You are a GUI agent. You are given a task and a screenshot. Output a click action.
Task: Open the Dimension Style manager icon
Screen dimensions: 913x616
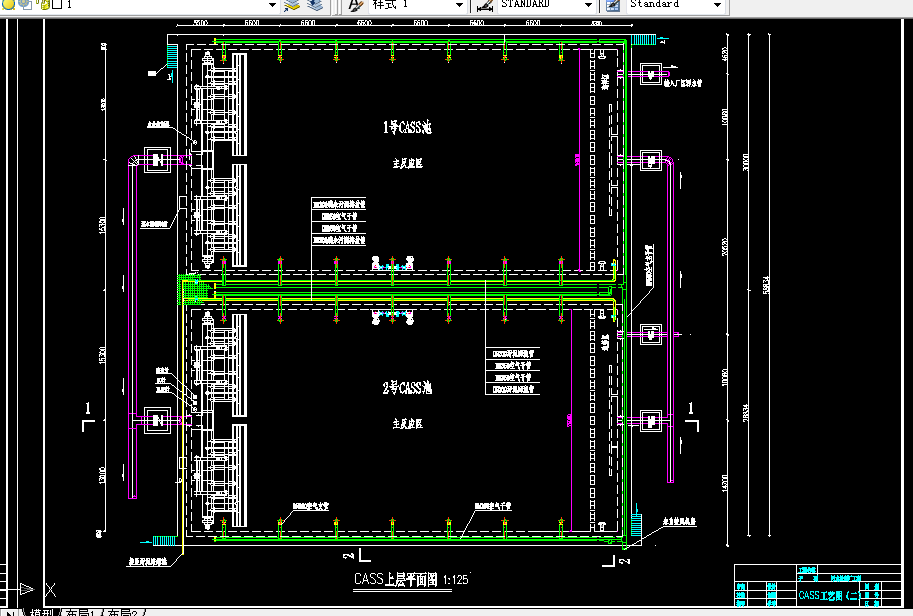click(485, 6)
